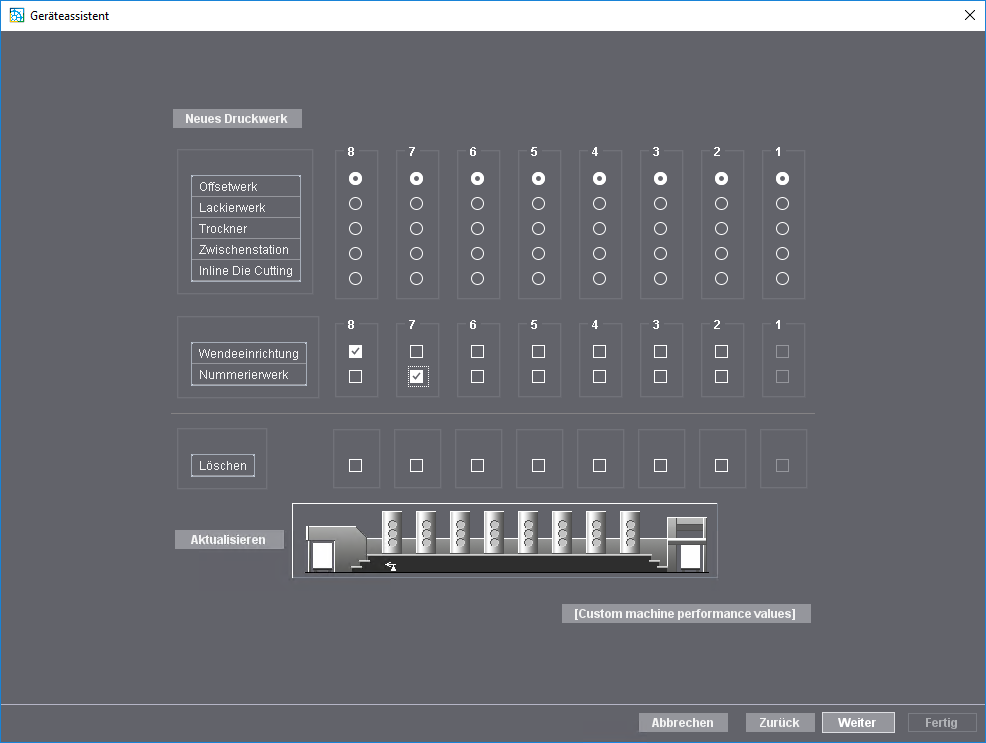Select Inline Die Cutting radio for unit 3
The width and height of the screenshot is (986, 743).
click(x=660, y=278)
